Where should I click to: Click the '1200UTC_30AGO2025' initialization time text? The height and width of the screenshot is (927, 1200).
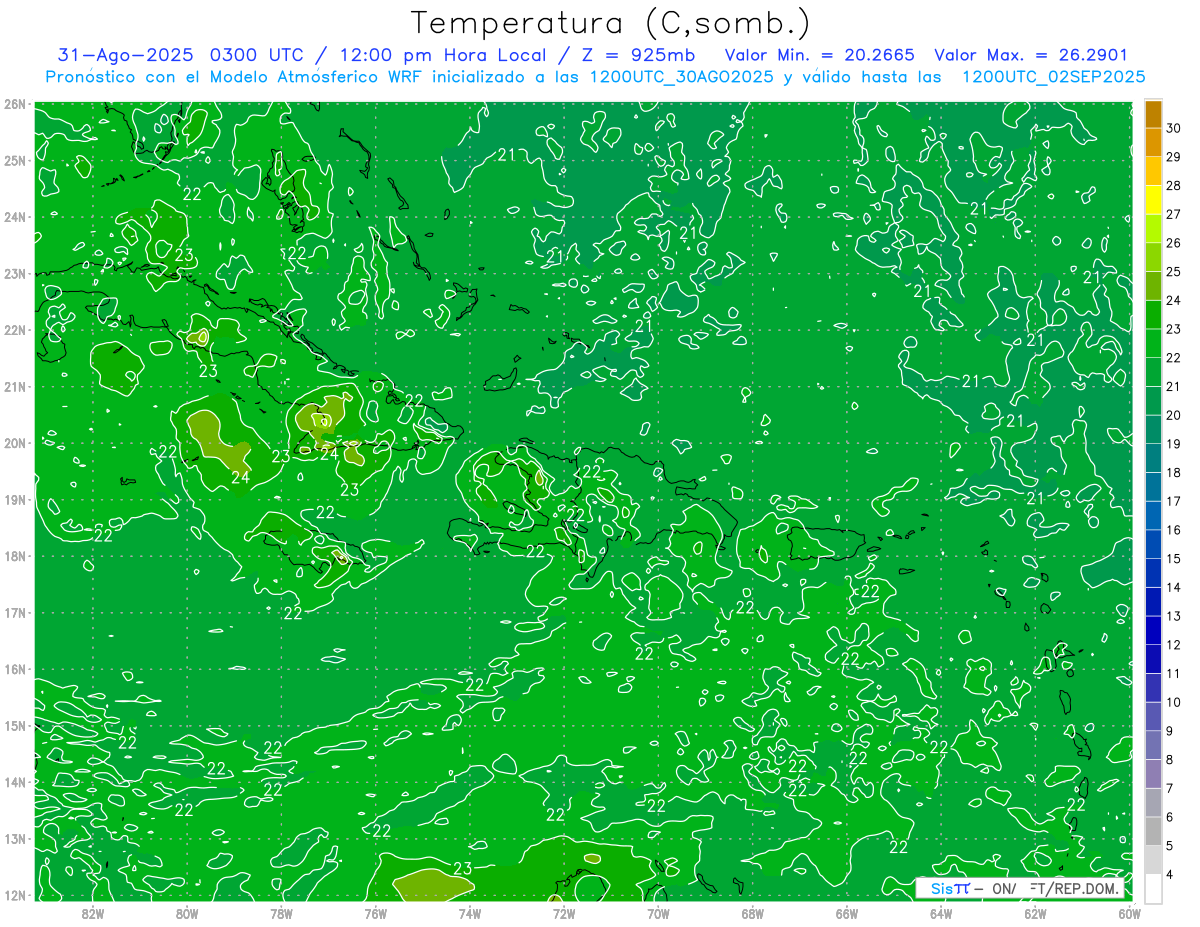tap(682, 77)
